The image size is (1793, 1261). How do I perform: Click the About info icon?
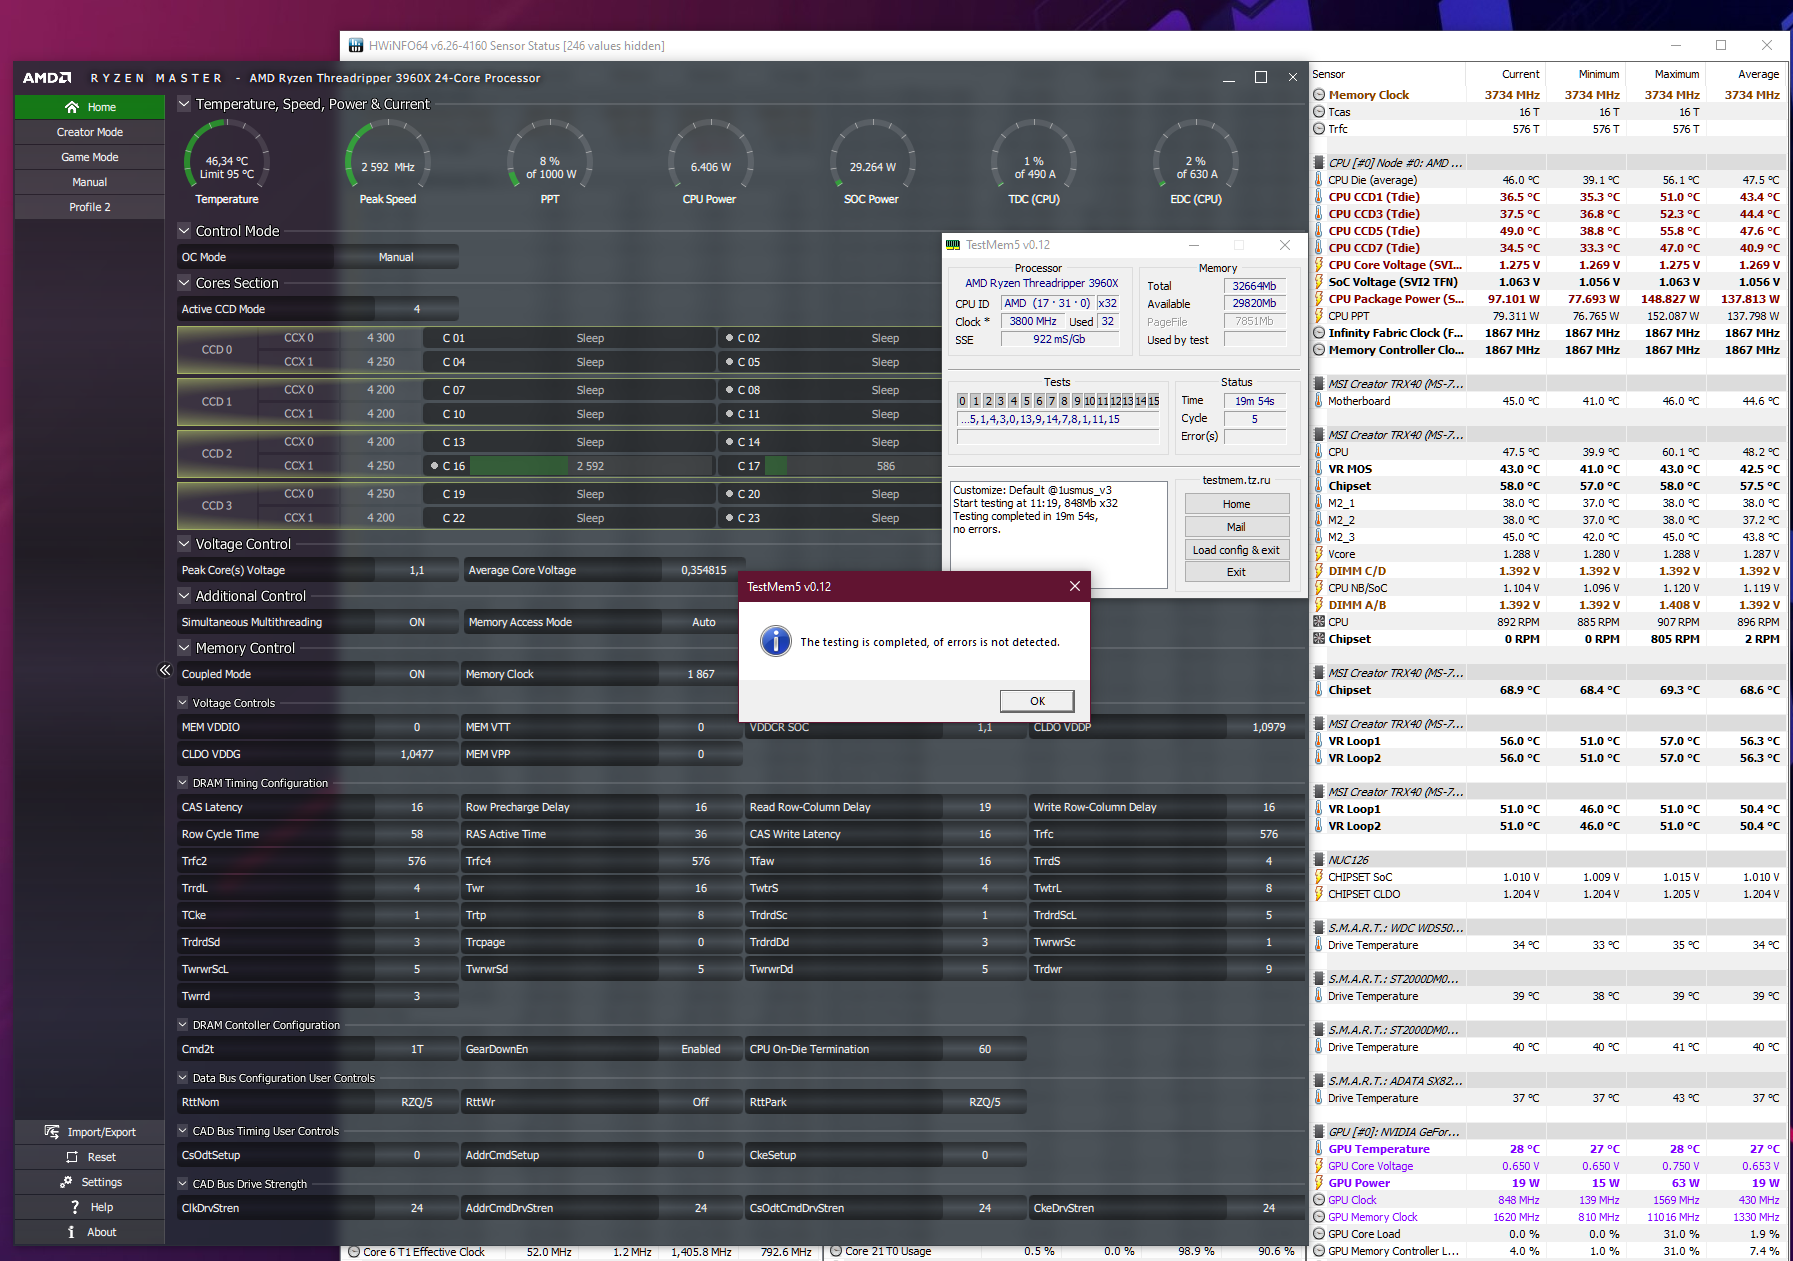(71, 1232)
